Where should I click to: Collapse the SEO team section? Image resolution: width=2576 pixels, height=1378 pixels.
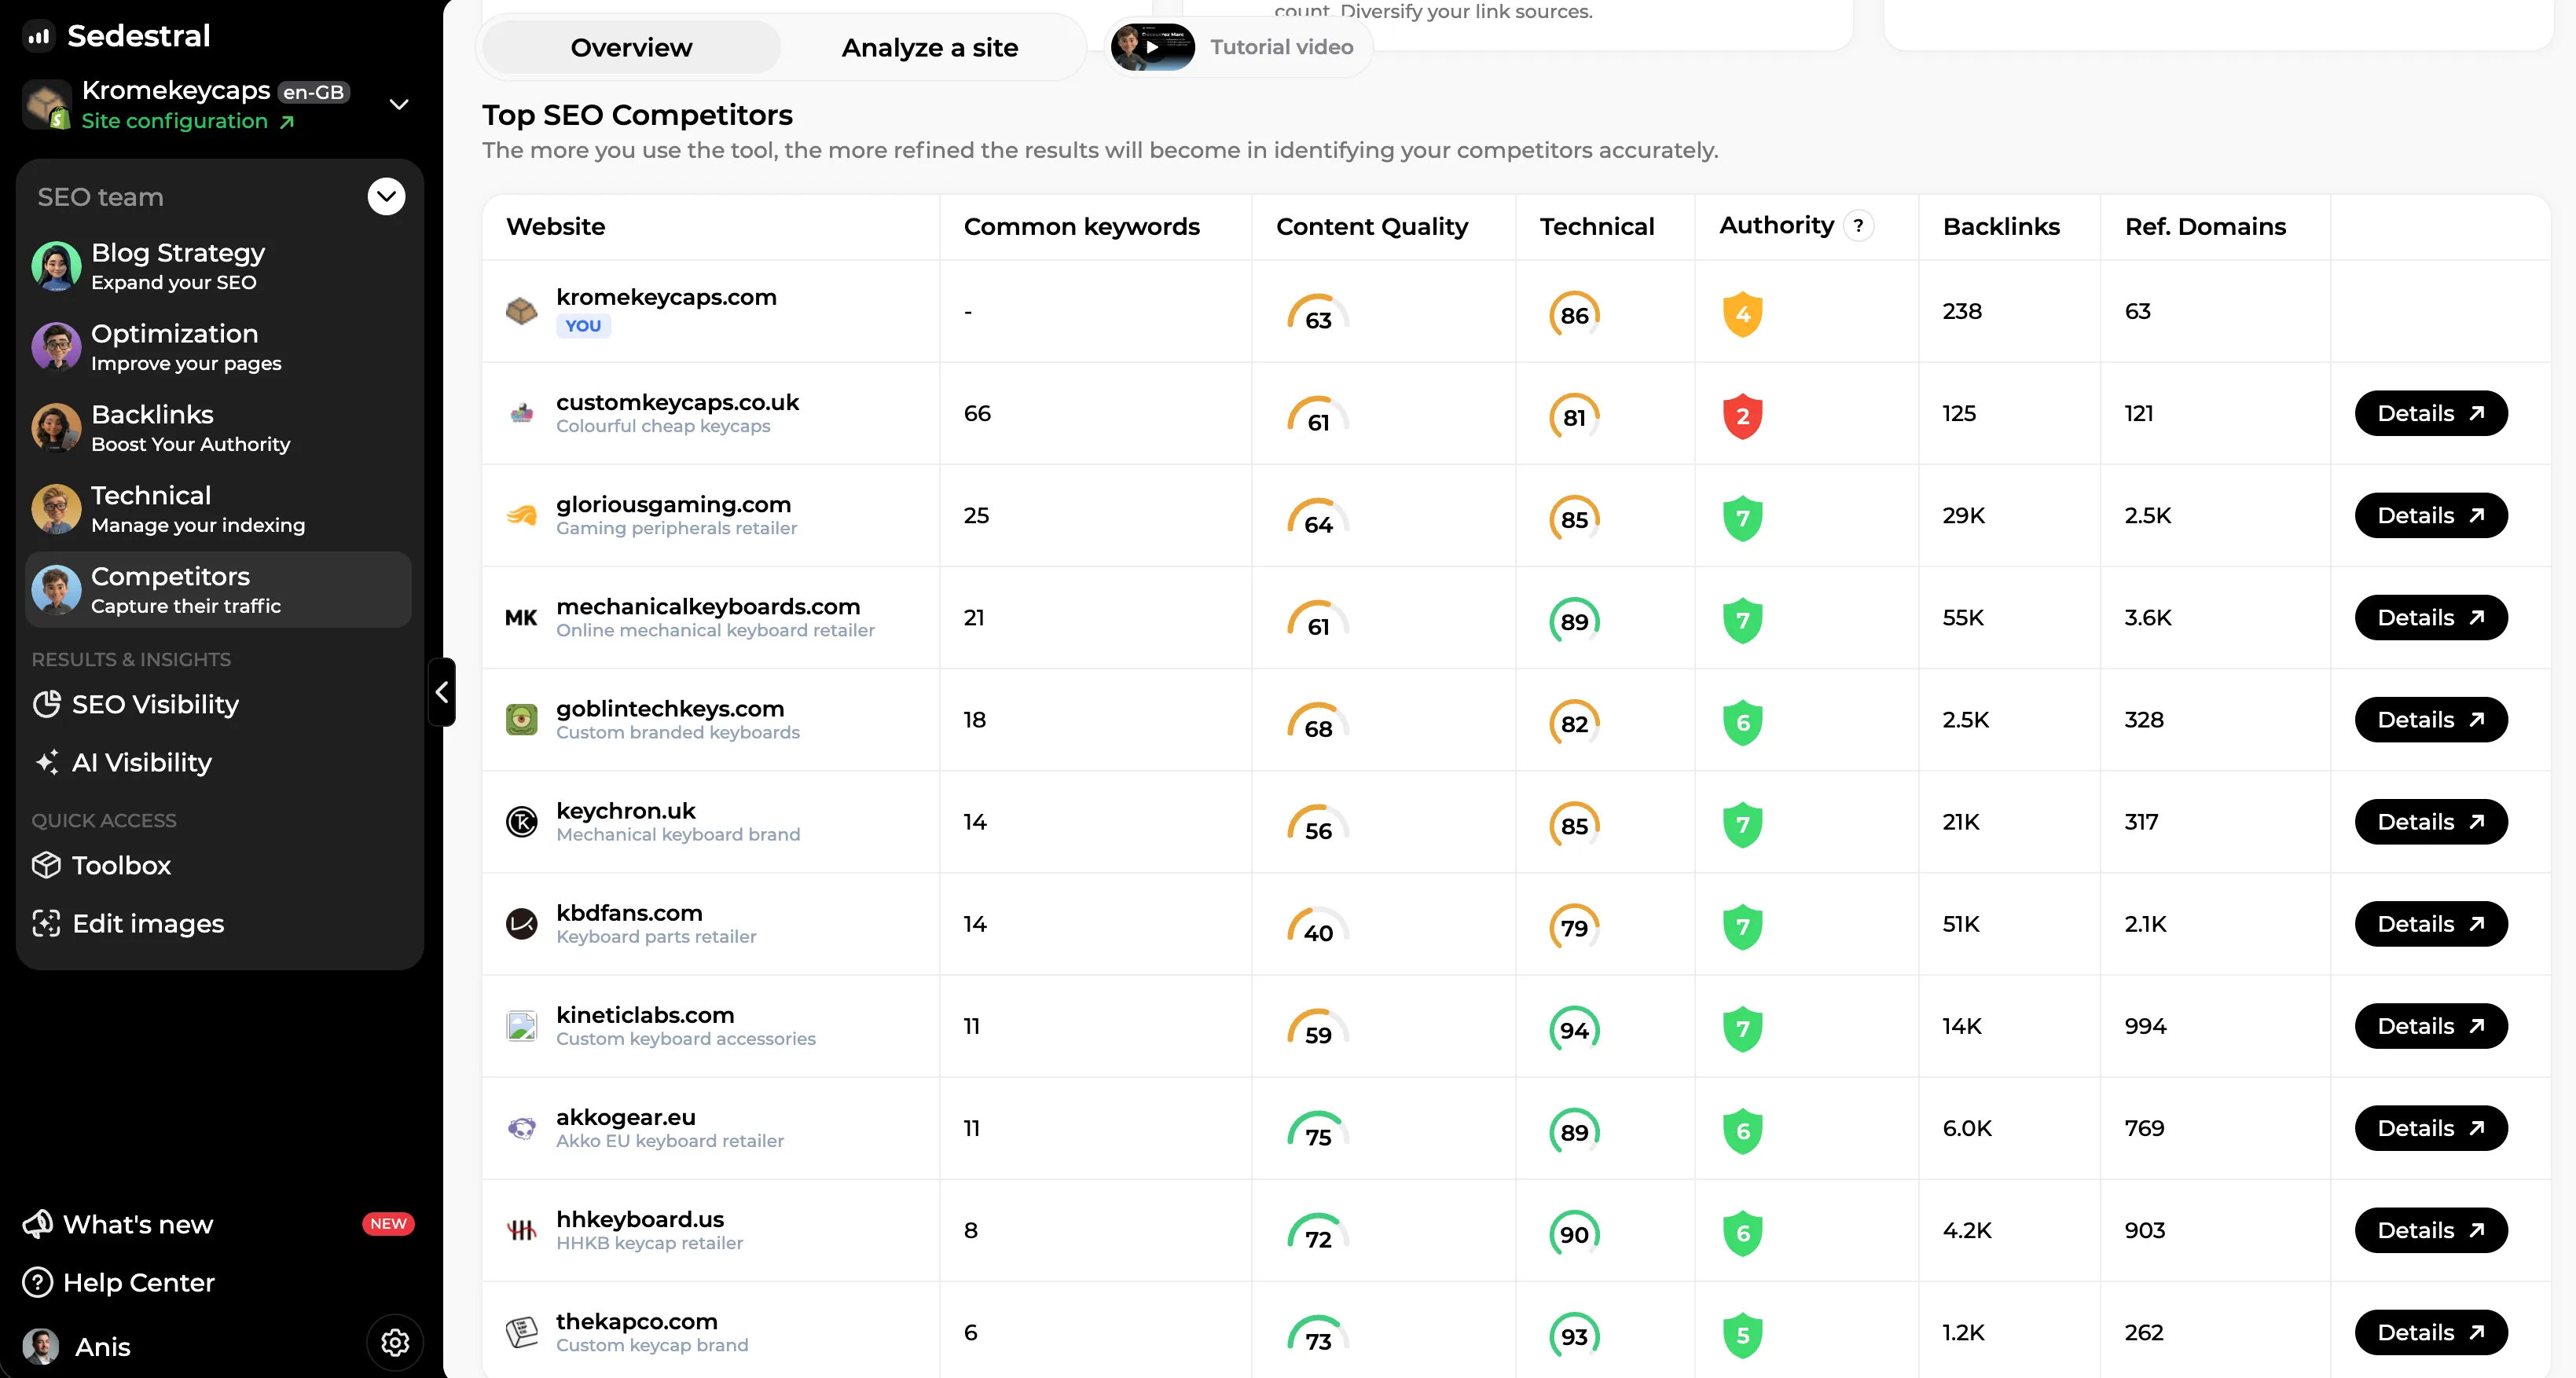[386, 196]
